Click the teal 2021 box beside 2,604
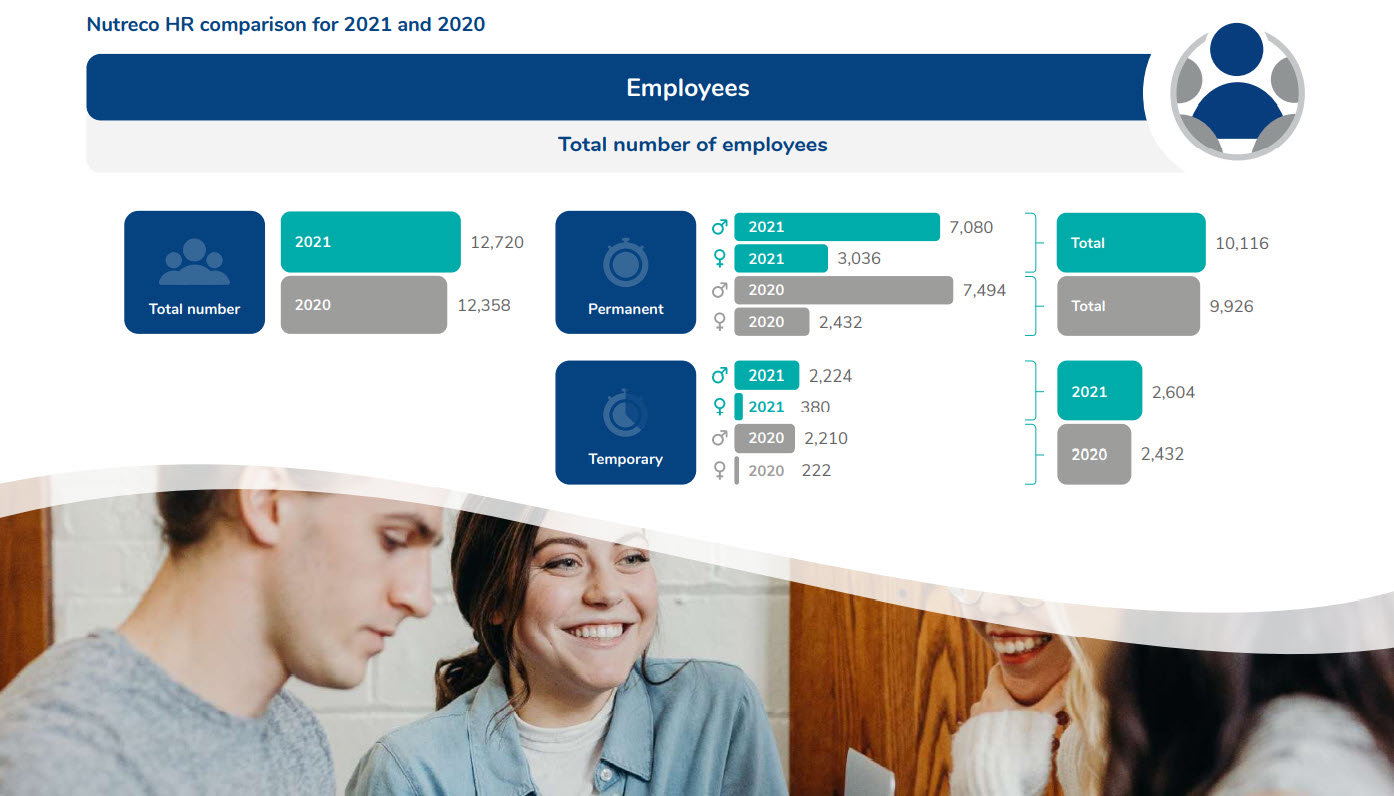The image size is (1394, 796). [x=1099, y=391]
